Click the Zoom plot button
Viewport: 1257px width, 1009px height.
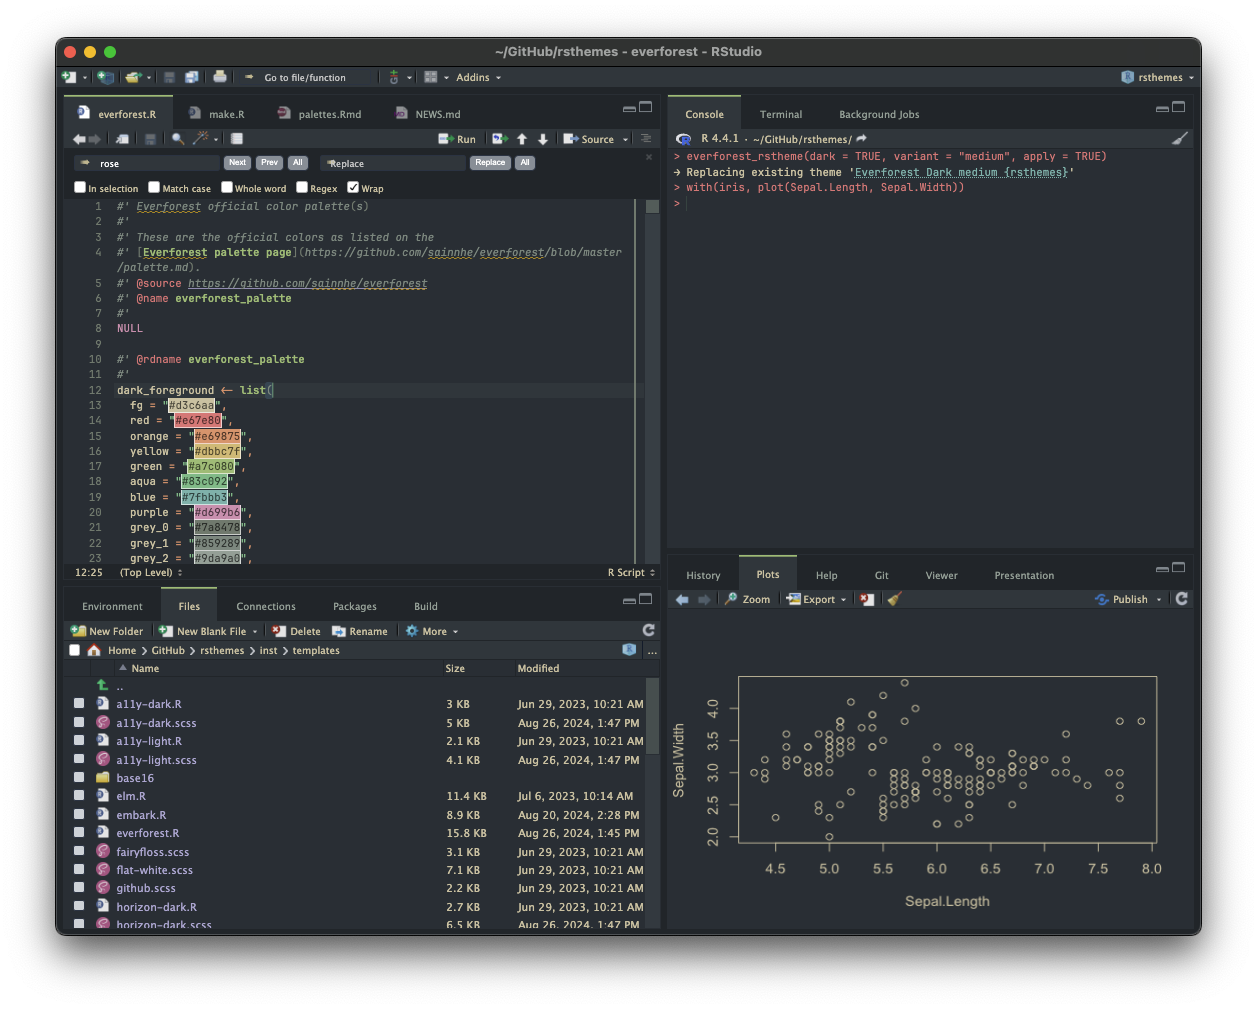pos(747,599)
